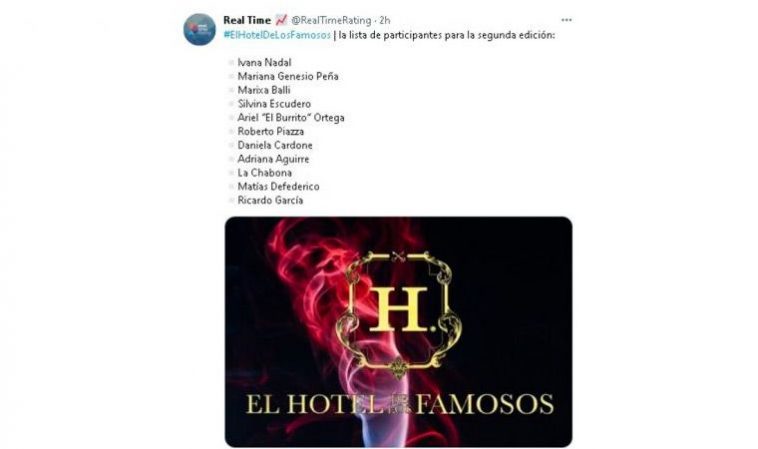Click the name Mariana Genesio Peña

pos(288,76)
